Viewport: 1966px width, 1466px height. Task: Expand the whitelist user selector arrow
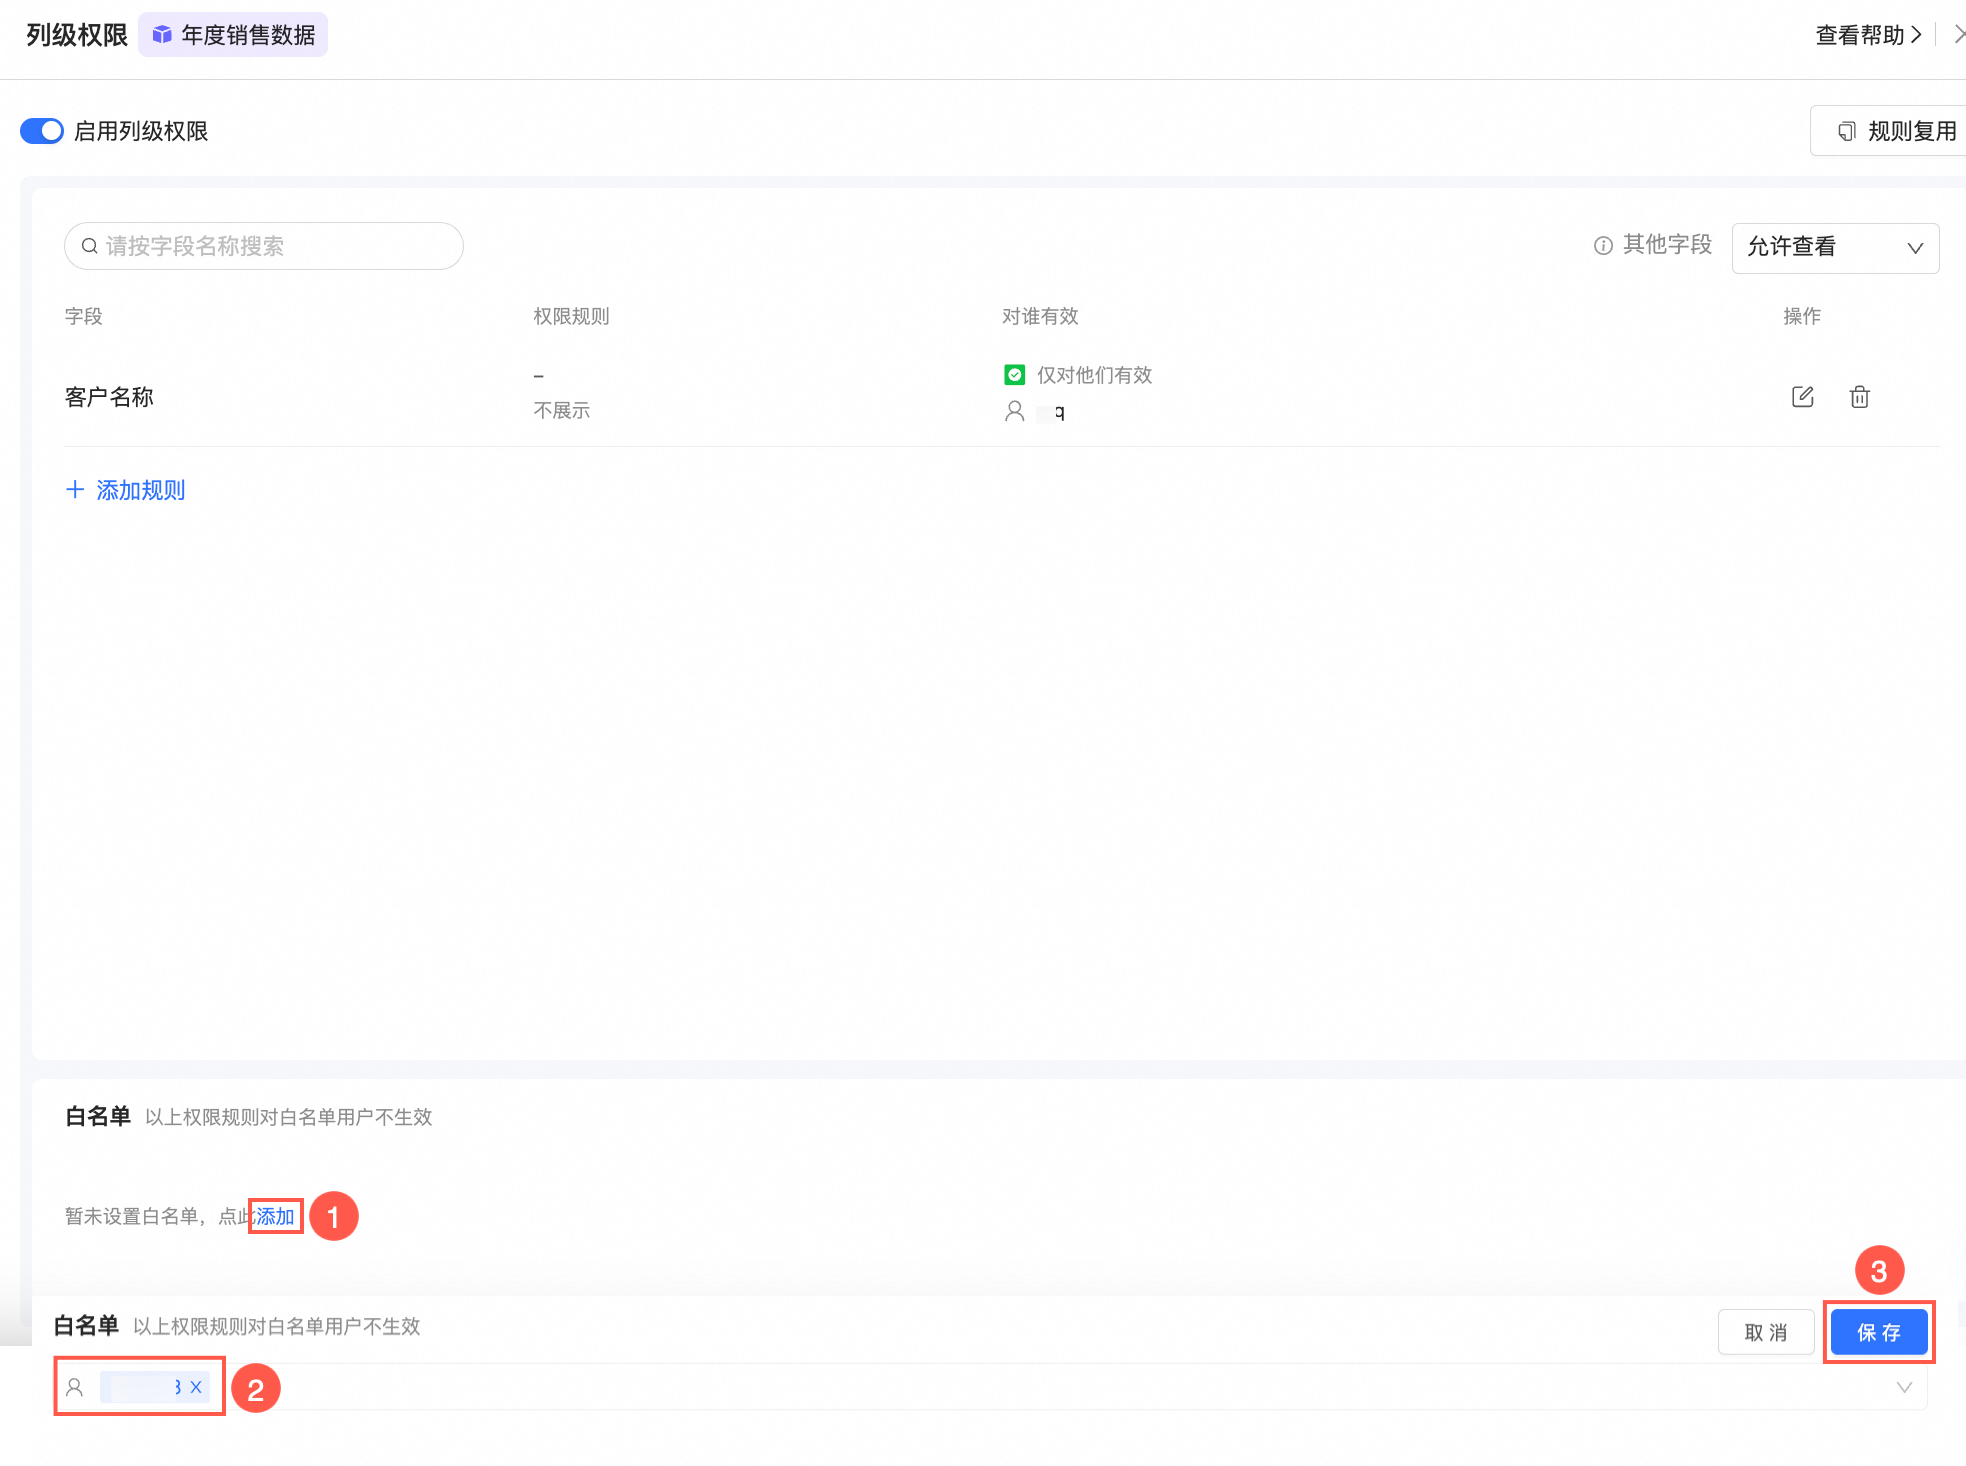[x=1904, y=1387]
